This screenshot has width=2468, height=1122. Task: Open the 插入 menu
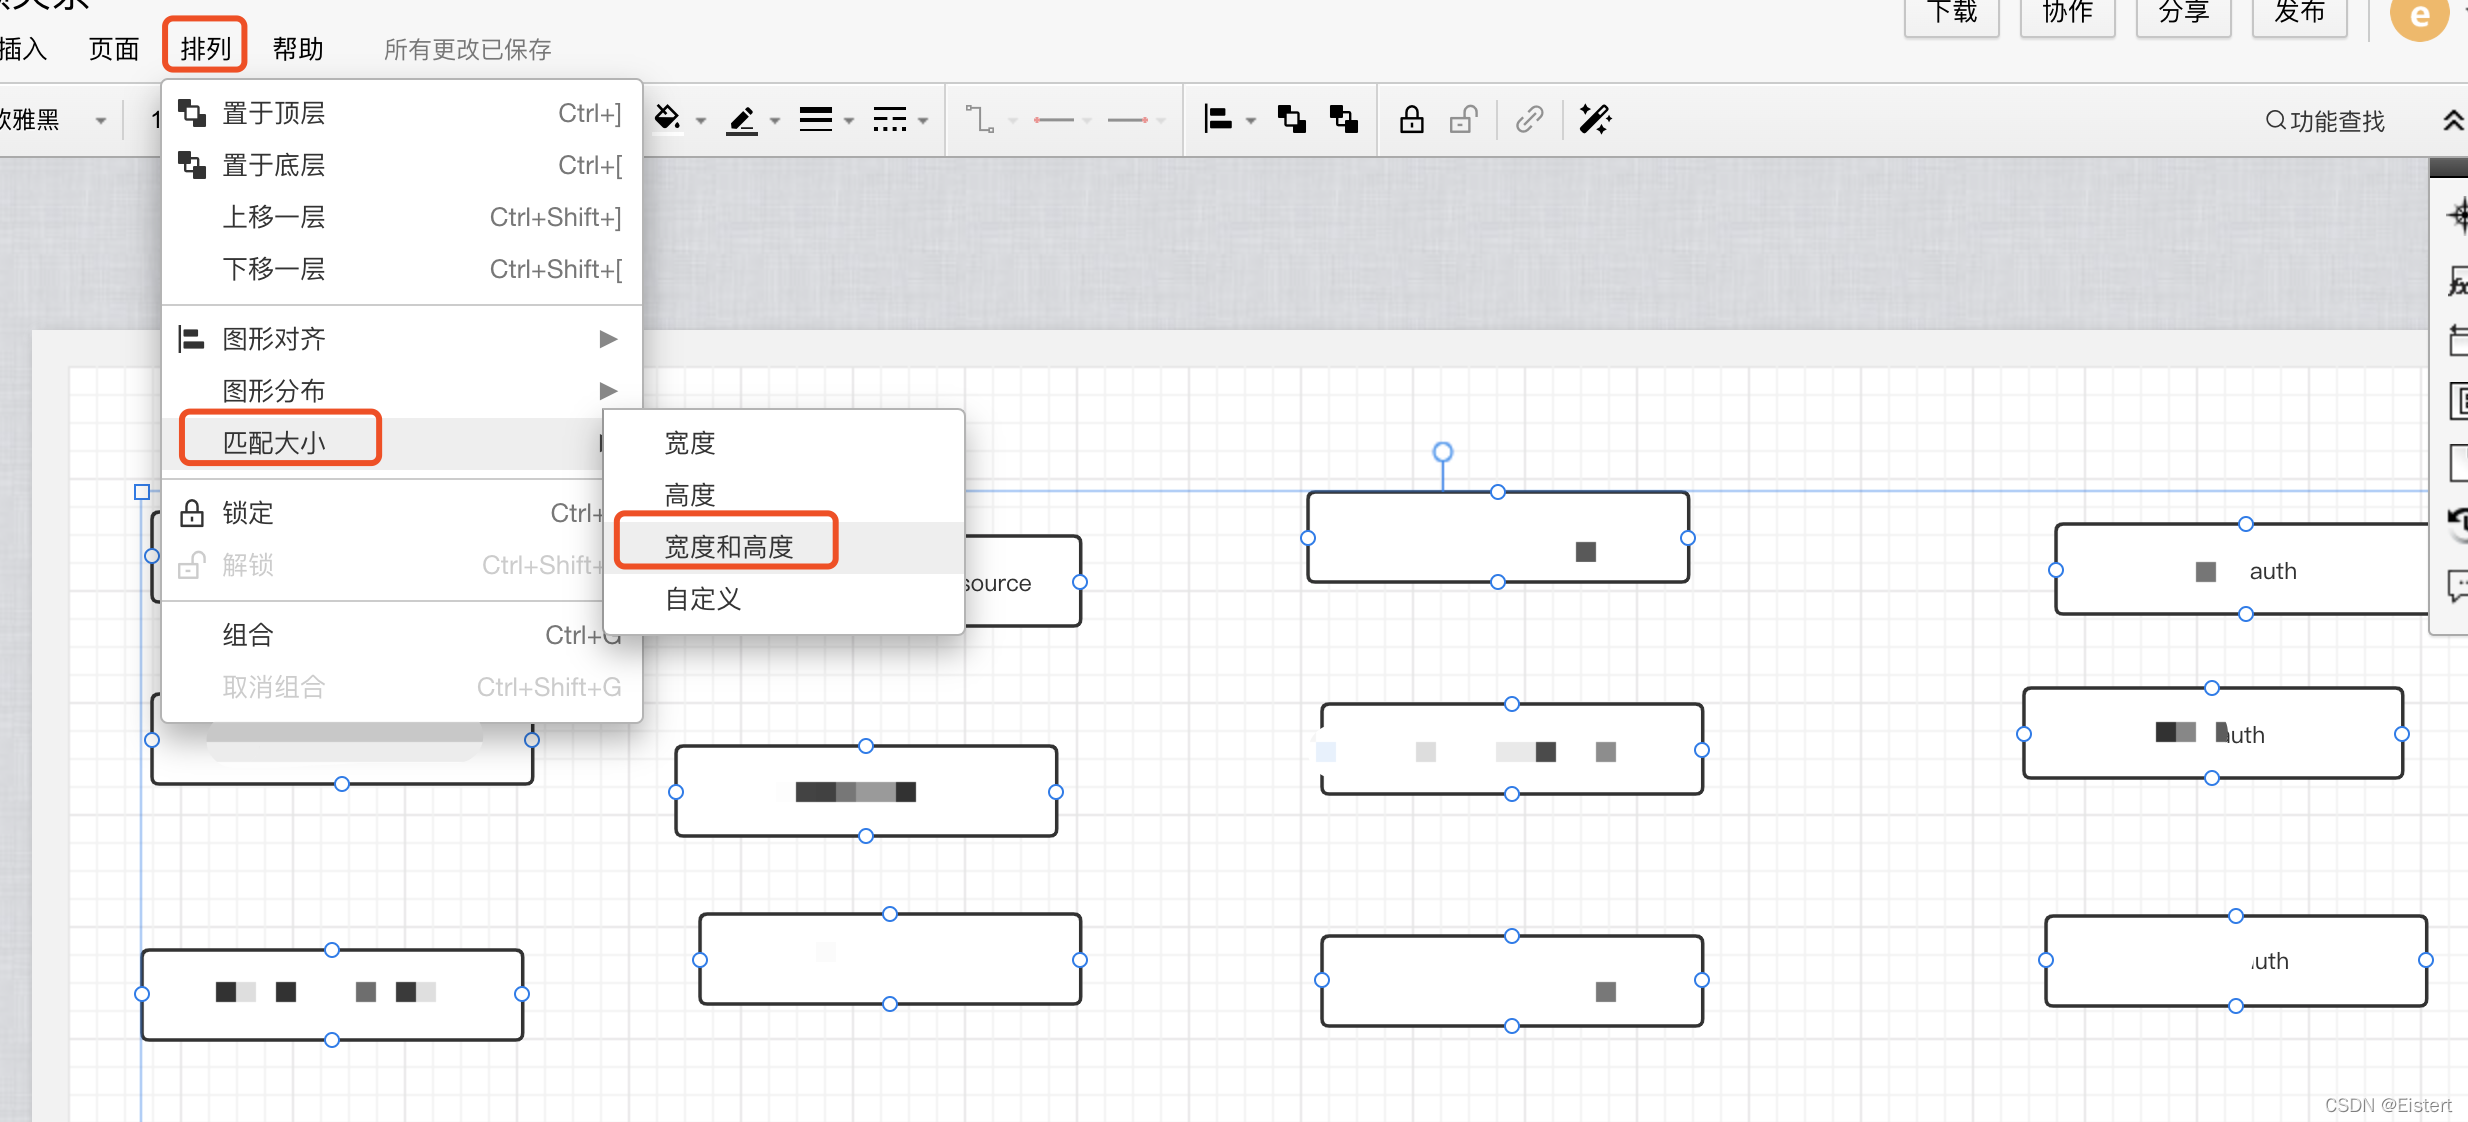point(22,48)
